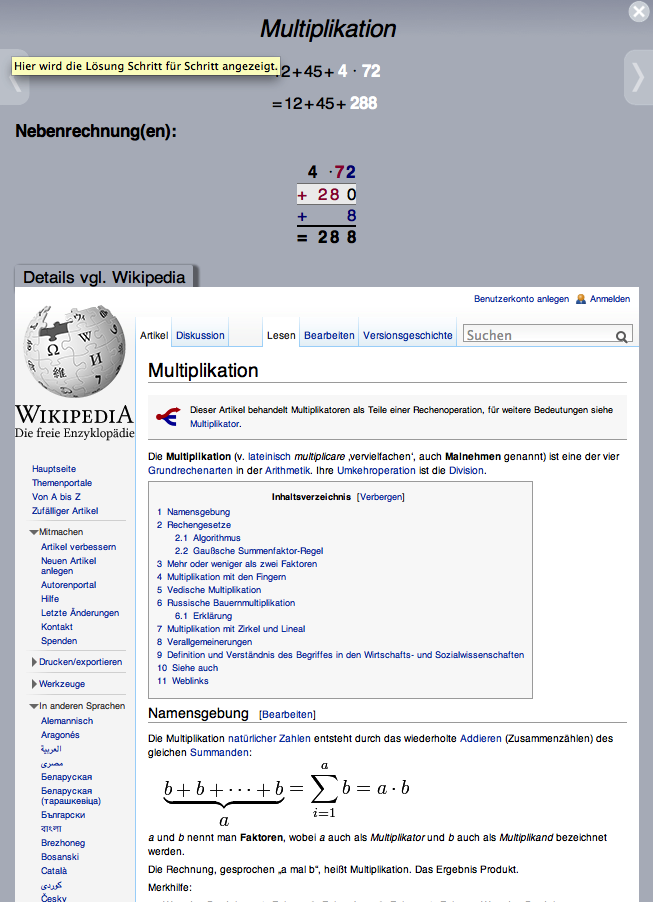The height and width of the screenshot is (902, 653).
Task: Switch language to Alemannisch
Action: 67,721
